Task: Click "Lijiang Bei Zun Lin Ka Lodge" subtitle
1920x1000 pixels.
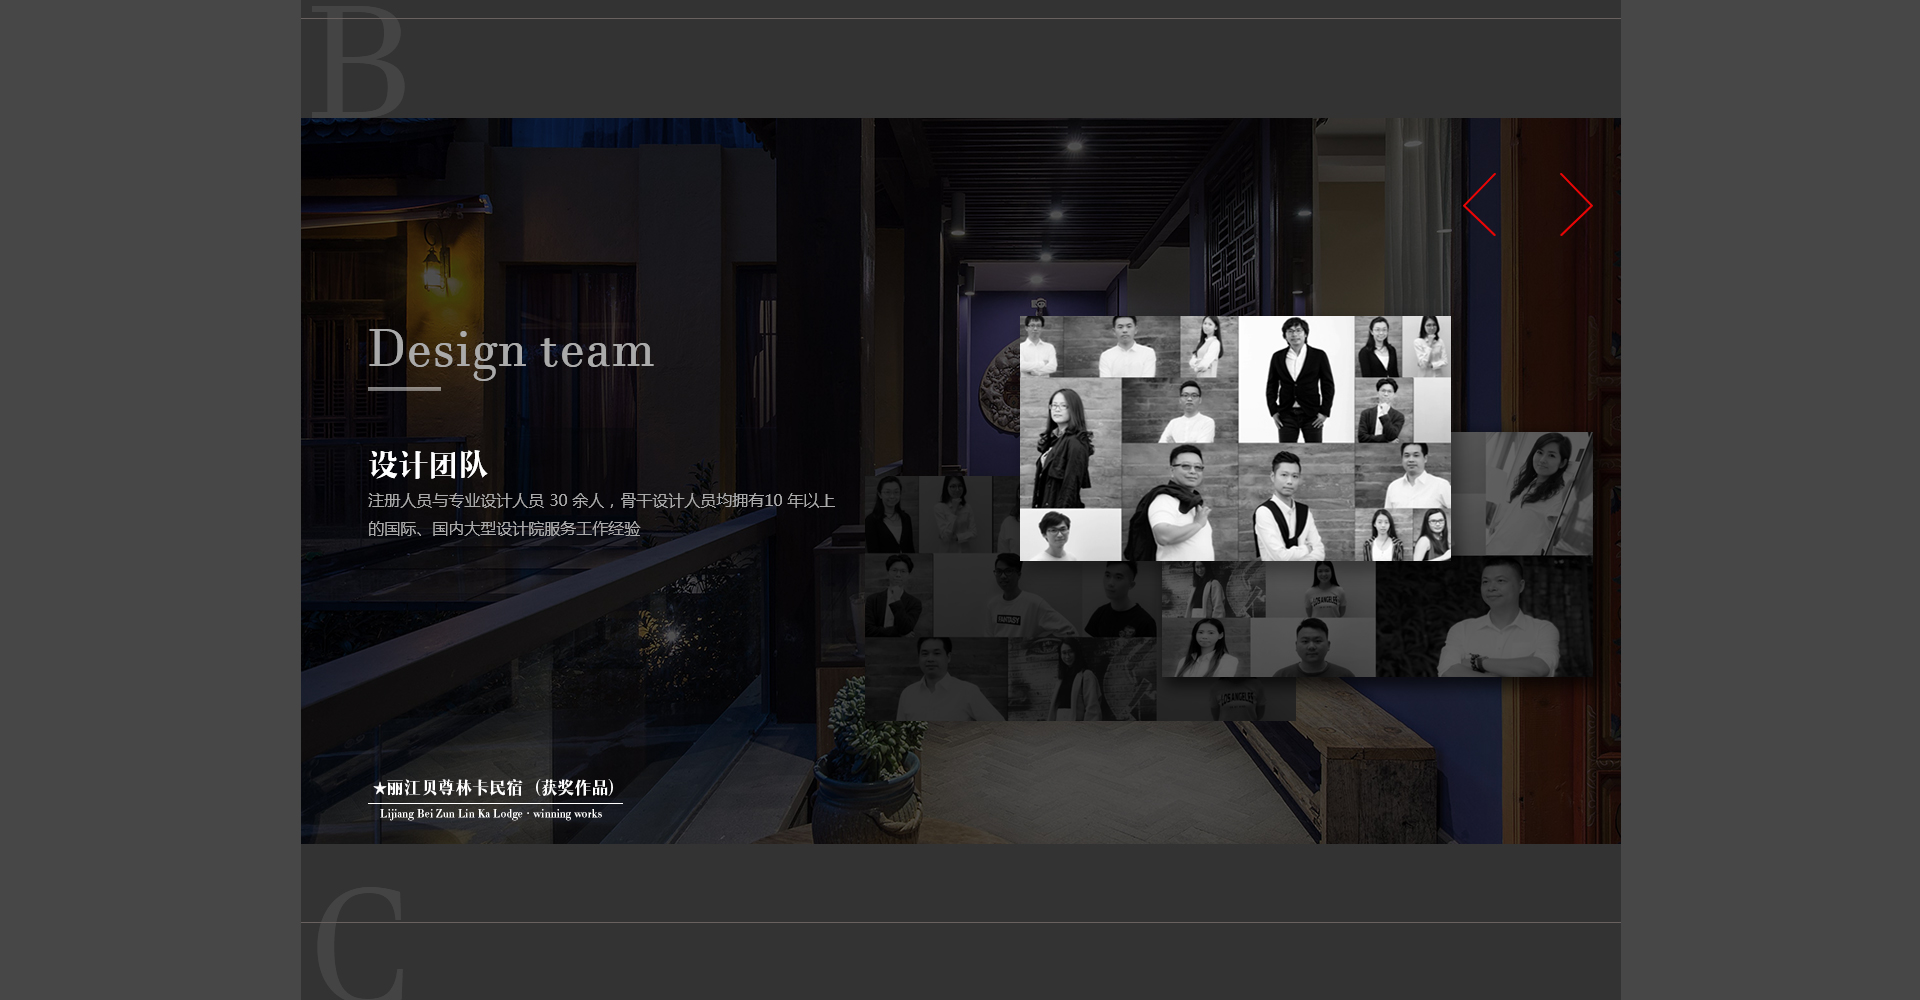Action: coord(490,814)
